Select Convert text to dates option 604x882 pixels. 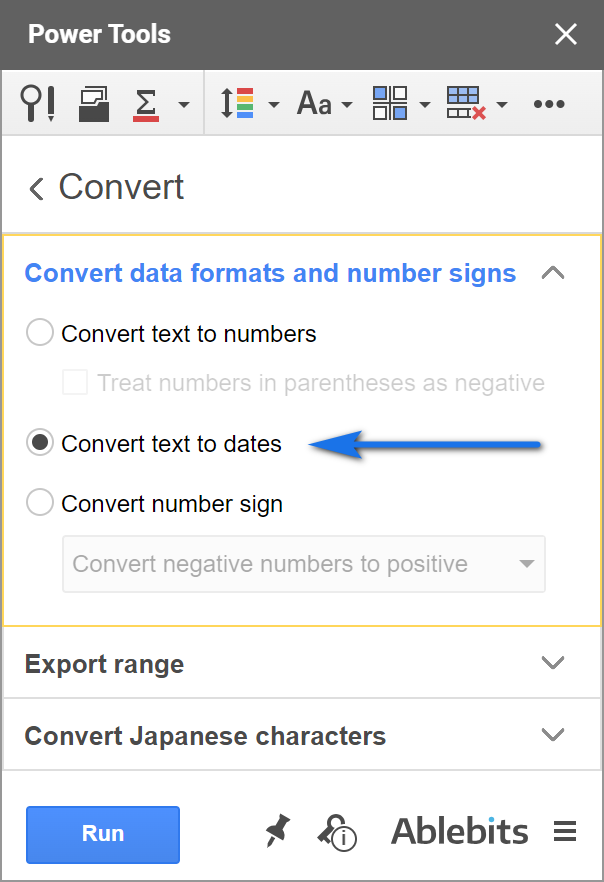(x=40, y=443)
